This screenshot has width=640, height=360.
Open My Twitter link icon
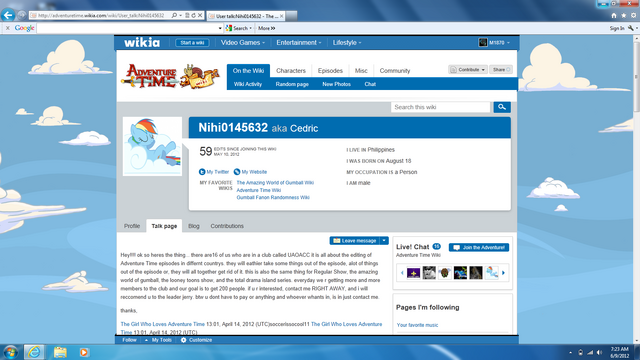[202, 172]
